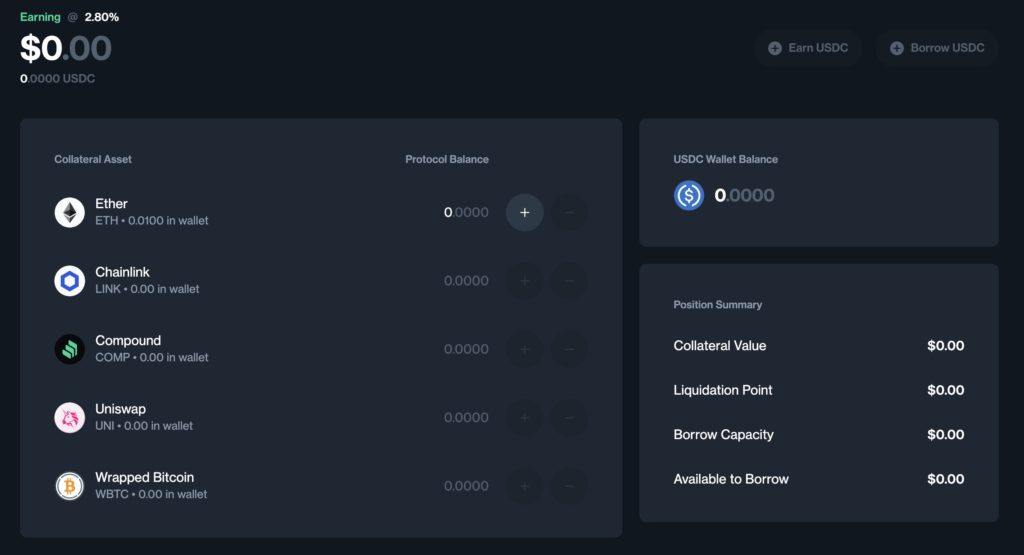Add Compound collateral with plus button
Viewport: 1024px width, 555px height.
pyautogui.click(x=525, y=349)
